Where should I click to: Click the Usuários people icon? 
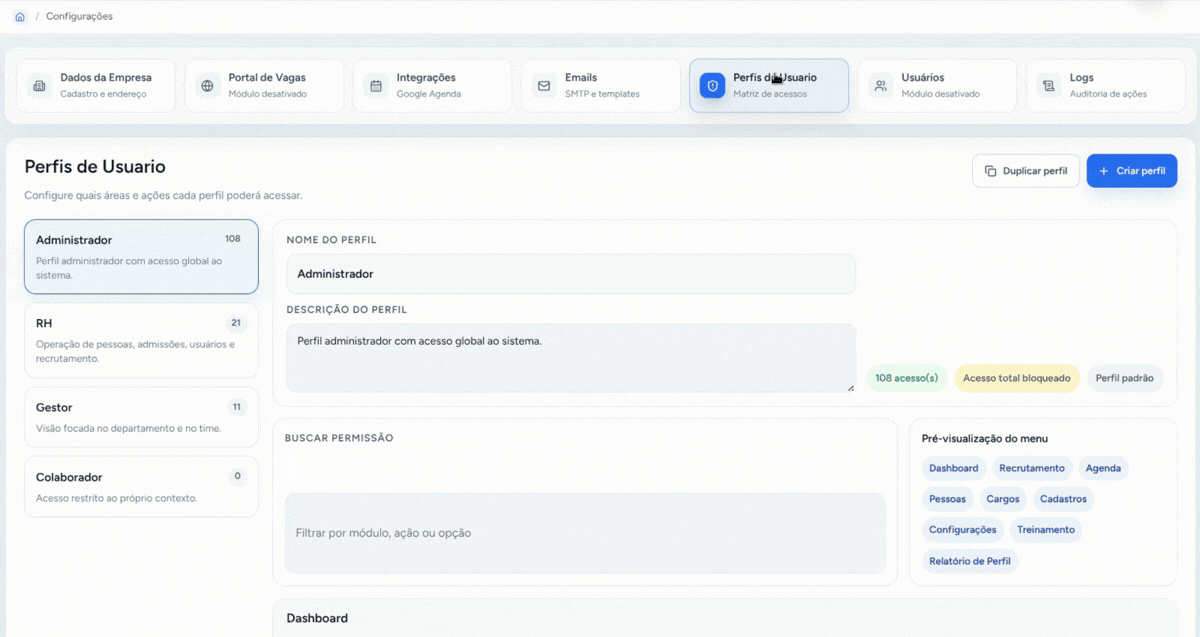(x=880, y=86)
